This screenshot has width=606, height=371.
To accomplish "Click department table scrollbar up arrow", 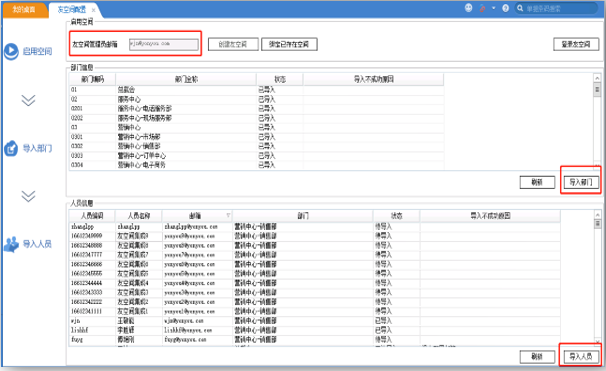I will 597,78.
